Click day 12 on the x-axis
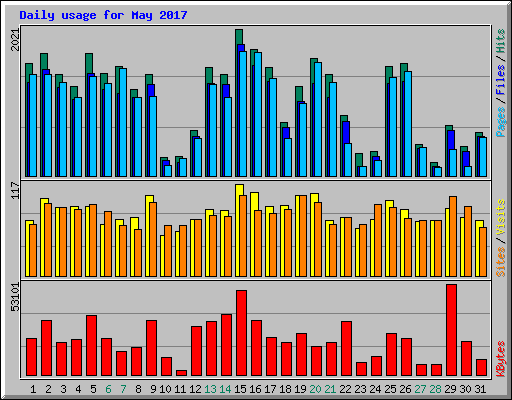Screen dimensions: 512x400 point(195,389)
